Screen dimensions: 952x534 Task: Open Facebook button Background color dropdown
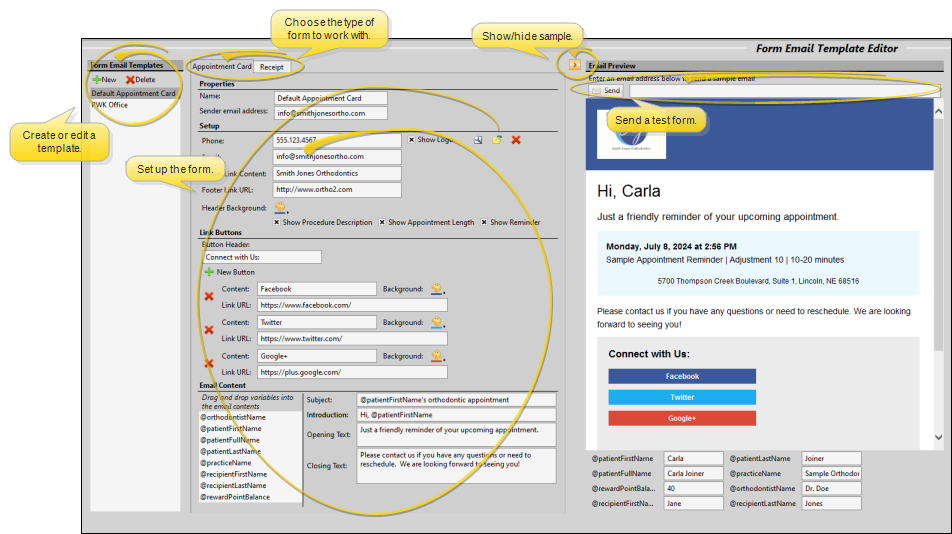pyautogui.click(x=437, y=289)
